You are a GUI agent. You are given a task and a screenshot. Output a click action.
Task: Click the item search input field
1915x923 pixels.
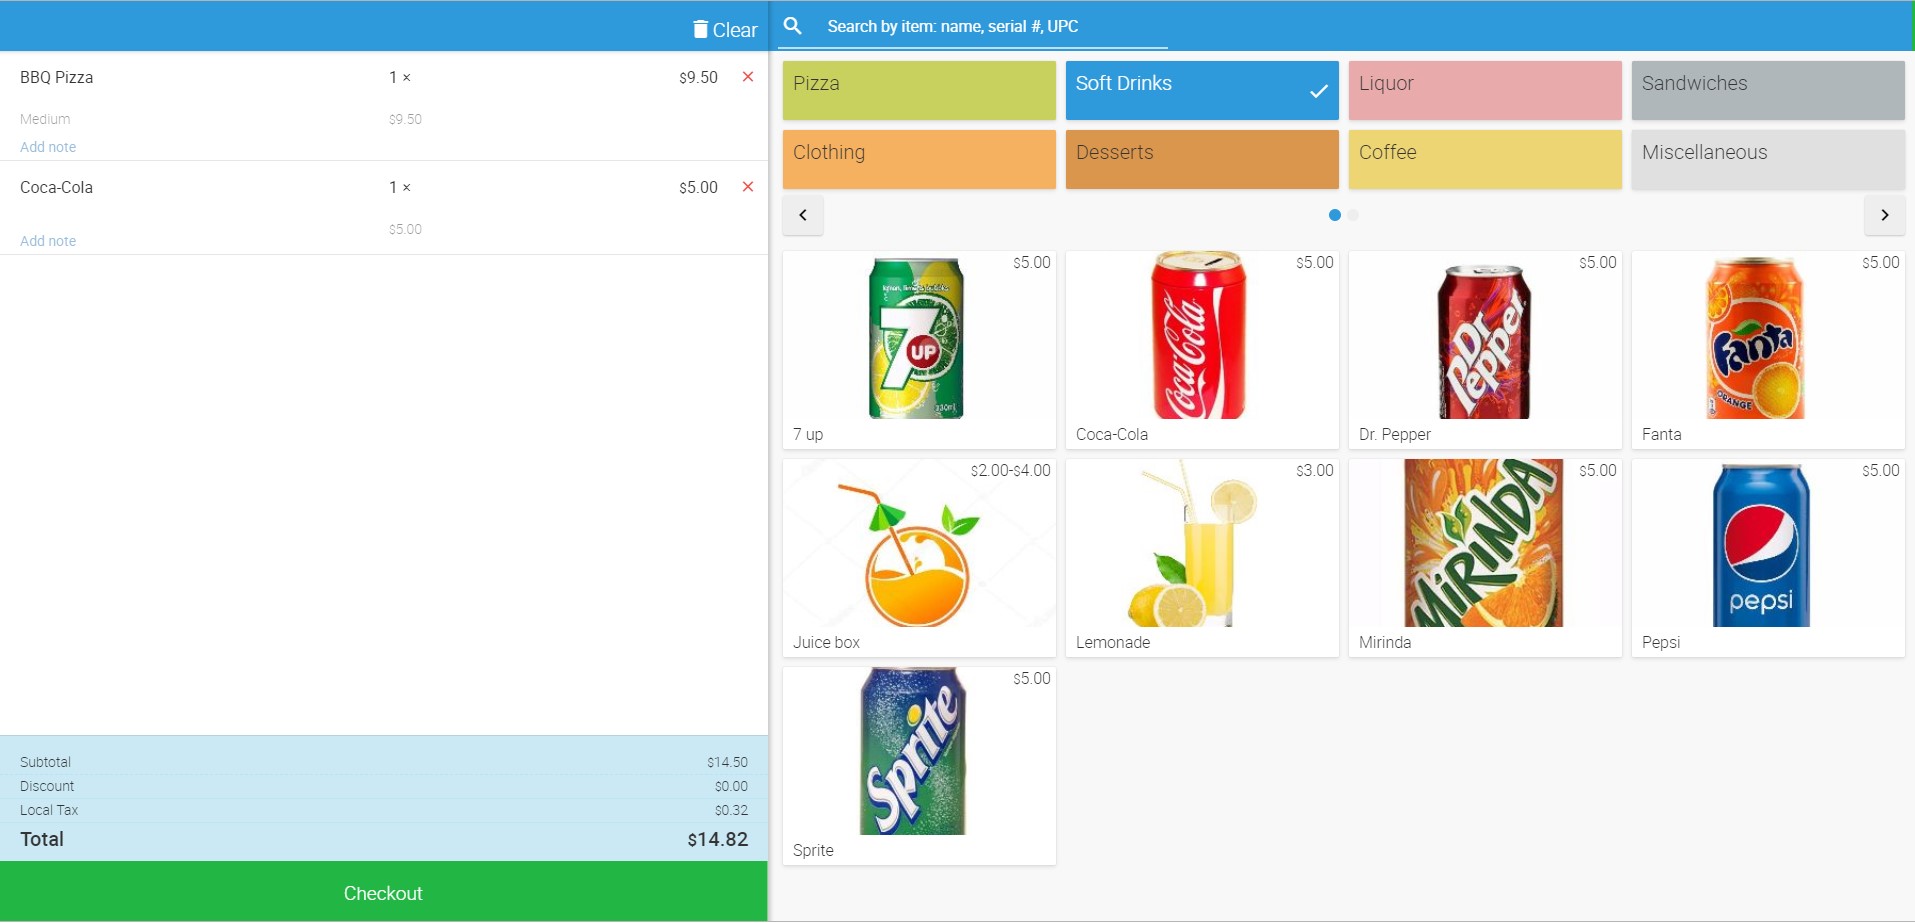pyautogui.click(x=995, y=27)
